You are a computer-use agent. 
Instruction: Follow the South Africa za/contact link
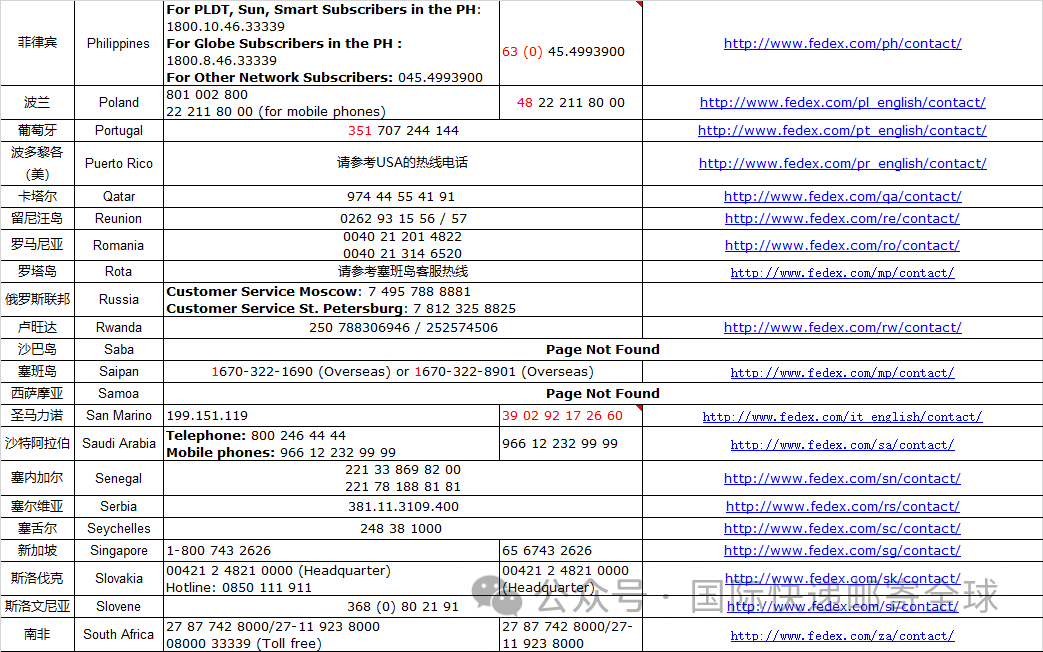[842, 636]
